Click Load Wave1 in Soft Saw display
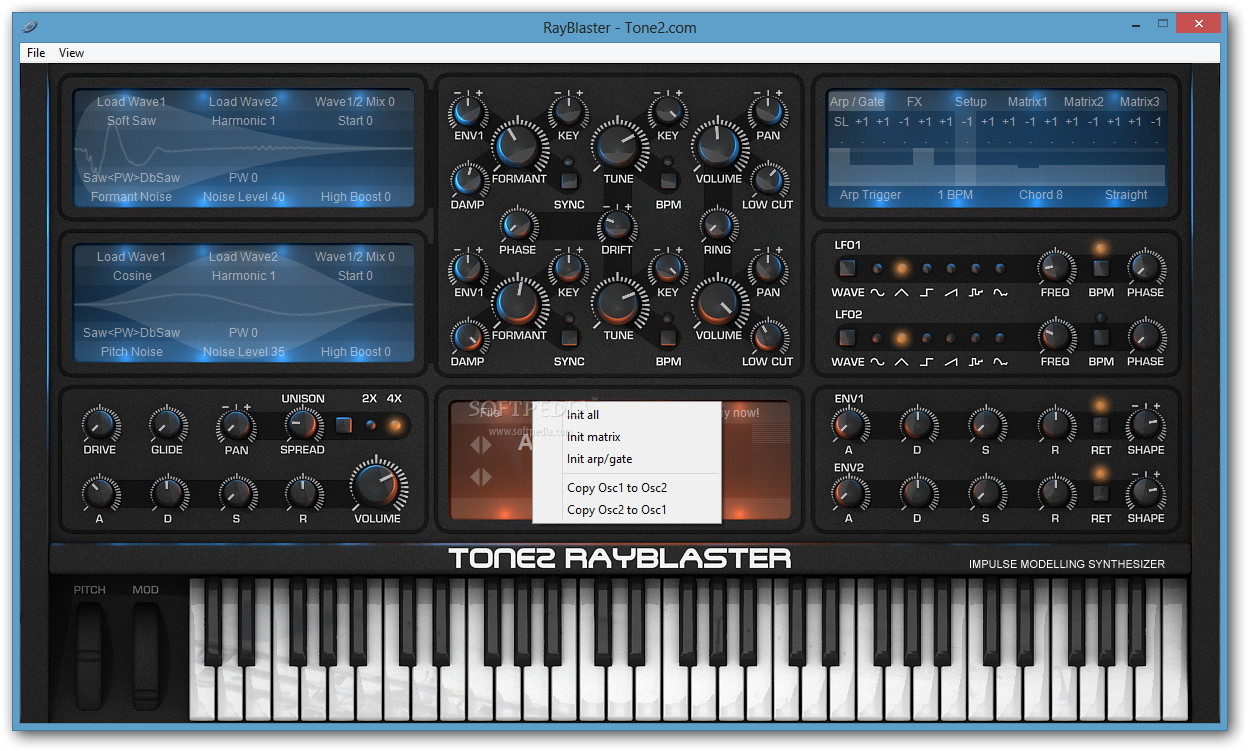The height and width of the screenshot is (751, 1248). tap(131, 102)
